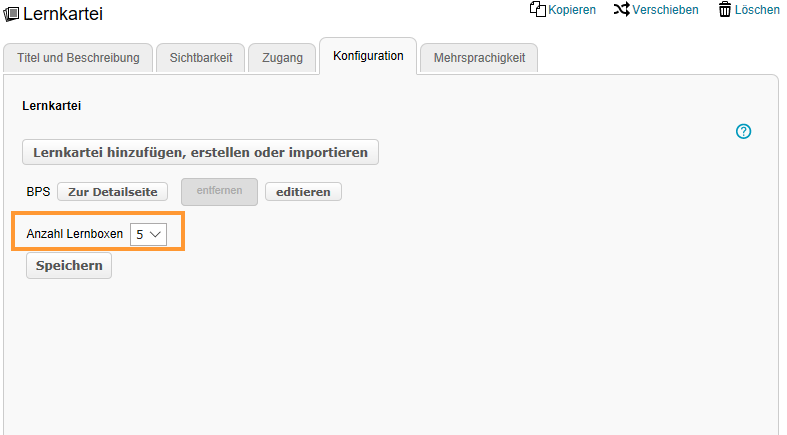Viewport: 787px width, 435px height.
Task: Click the Löschen link text
Action: (x=757, y=10)
